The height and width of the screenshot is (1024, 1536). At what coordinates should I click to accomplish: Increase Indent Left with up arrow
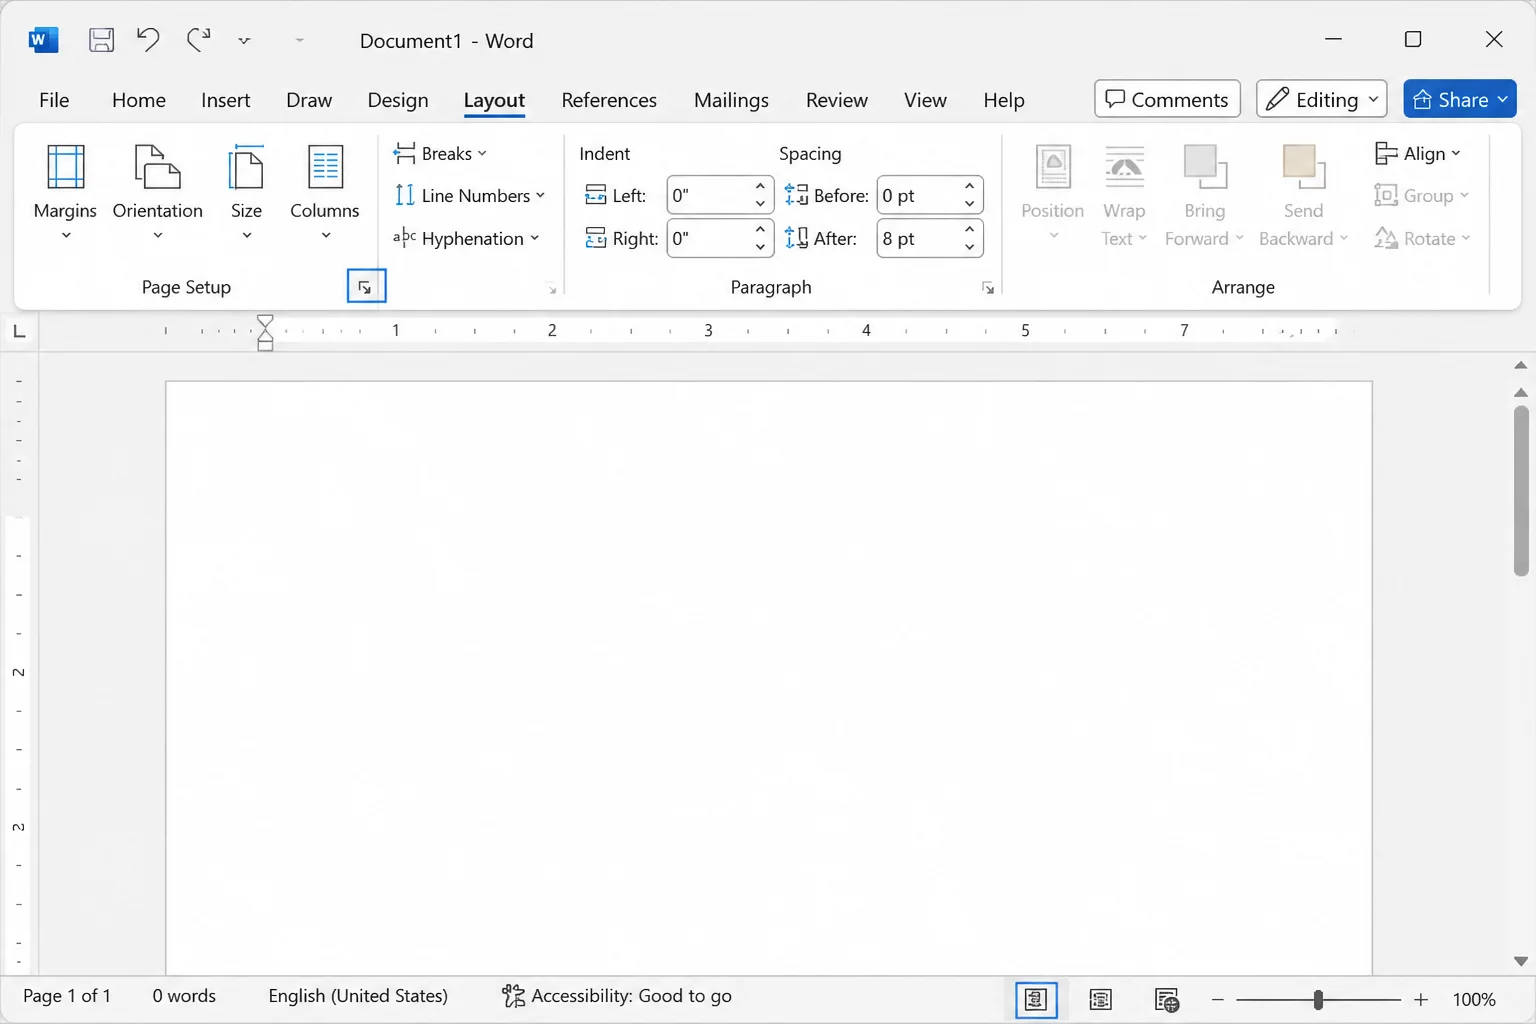click(760, 186)
